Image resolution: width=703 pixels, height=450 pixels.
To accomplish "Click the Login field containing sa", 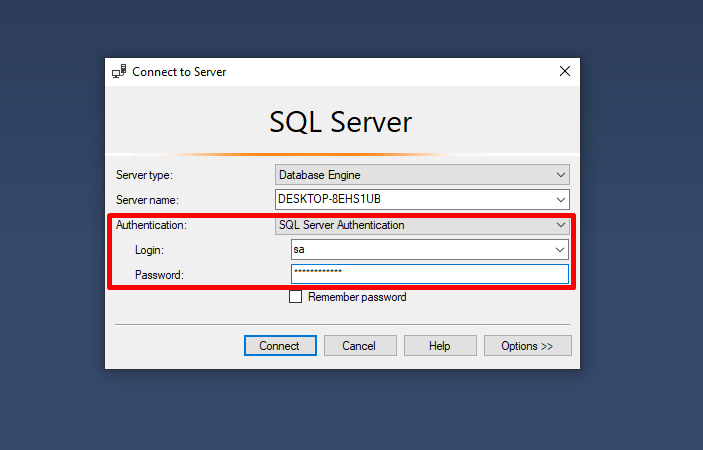I will pyautogui.click(x=420, y=249).
